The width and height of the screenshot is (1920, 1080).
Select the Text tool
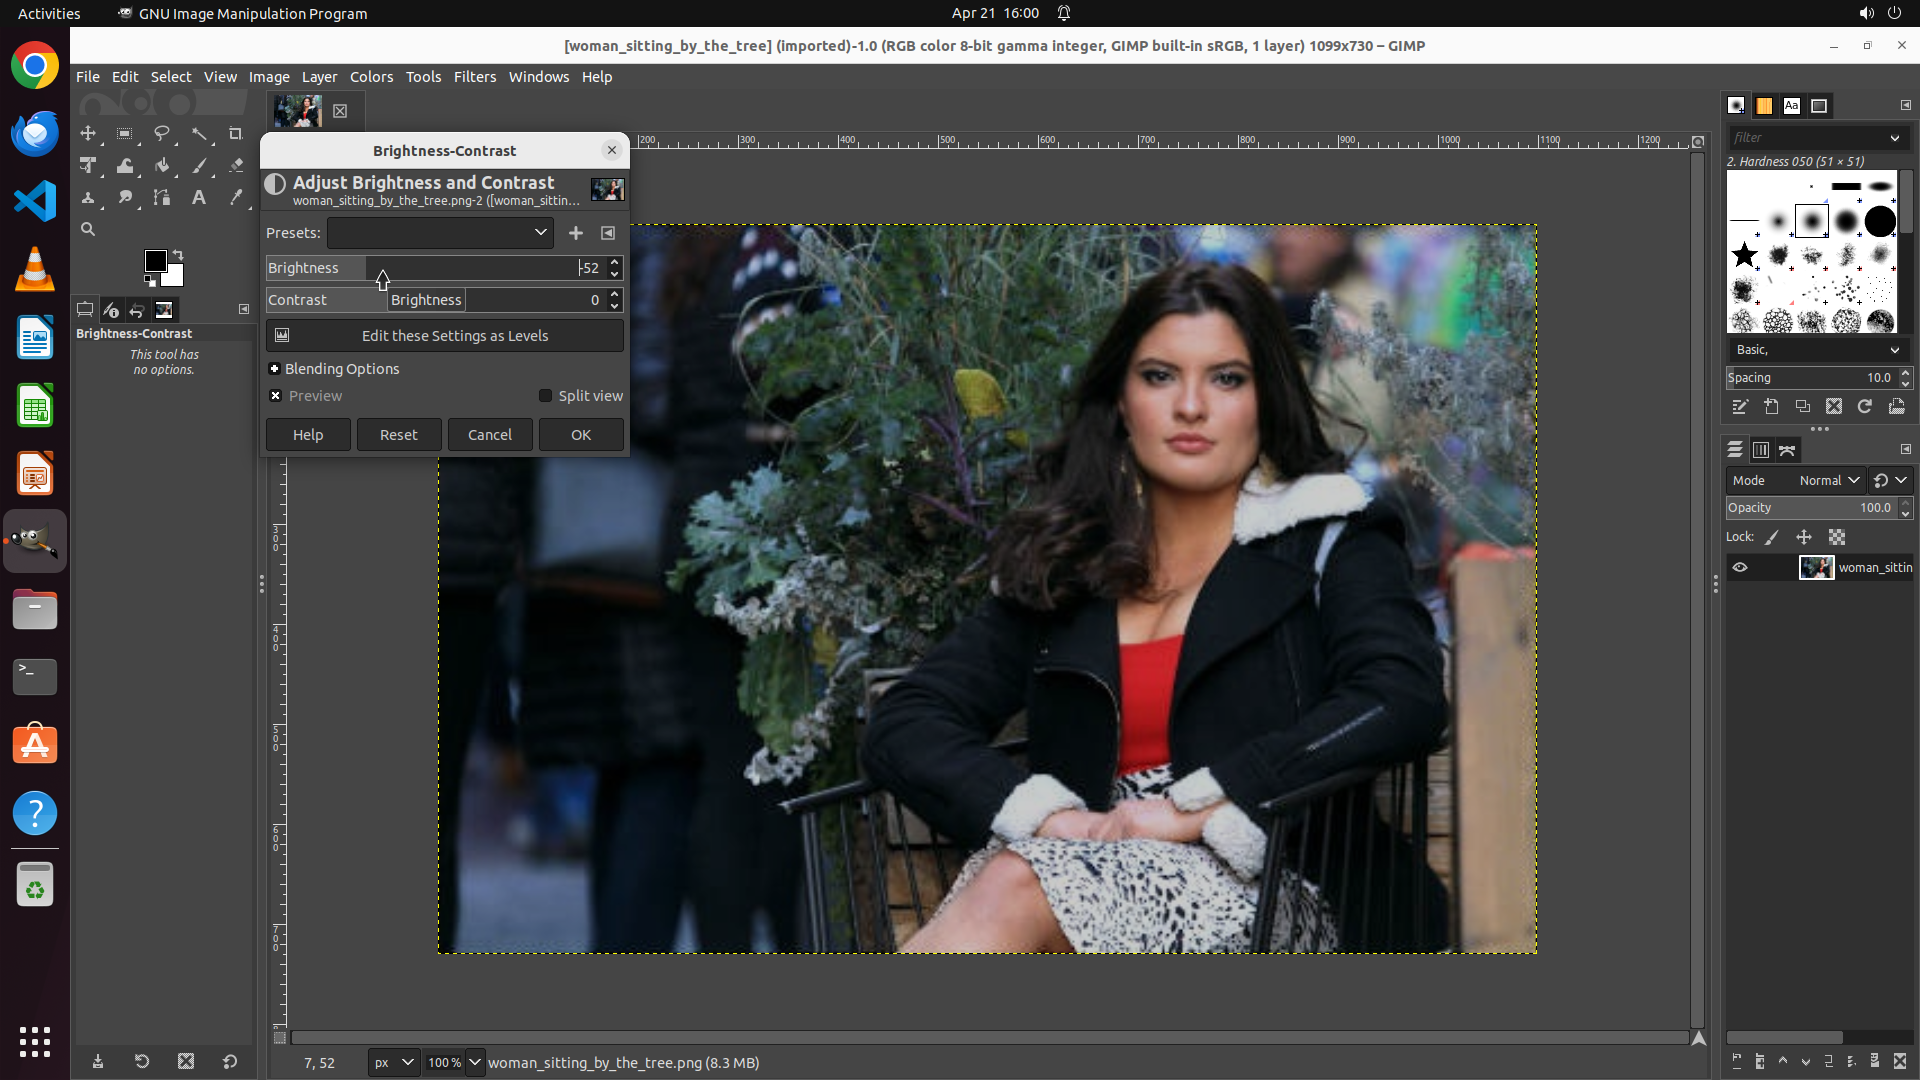tap(199, 198)
